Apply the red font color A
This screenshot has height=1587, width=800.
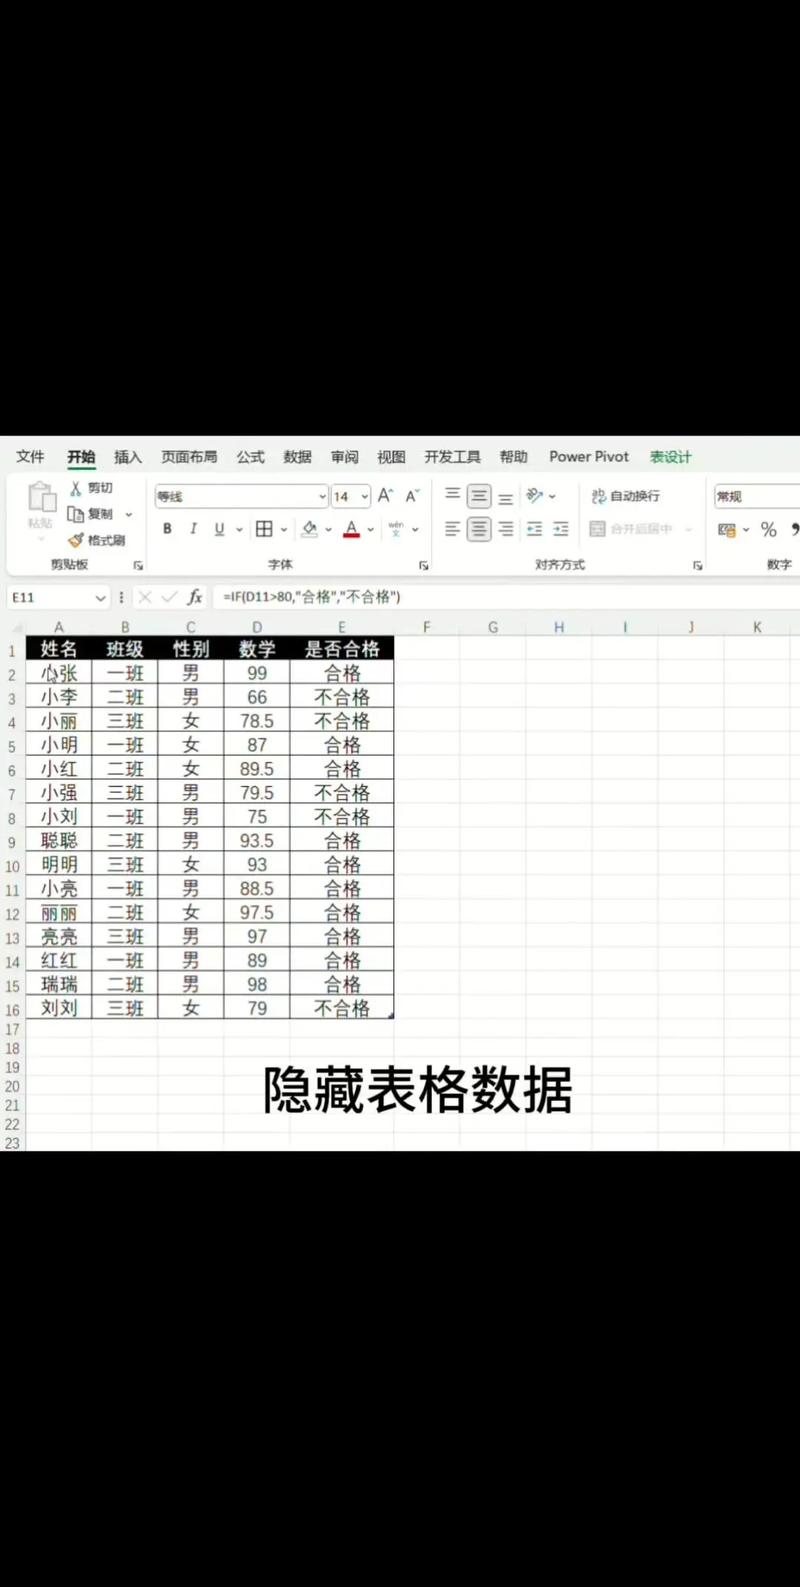click(351, 529)
